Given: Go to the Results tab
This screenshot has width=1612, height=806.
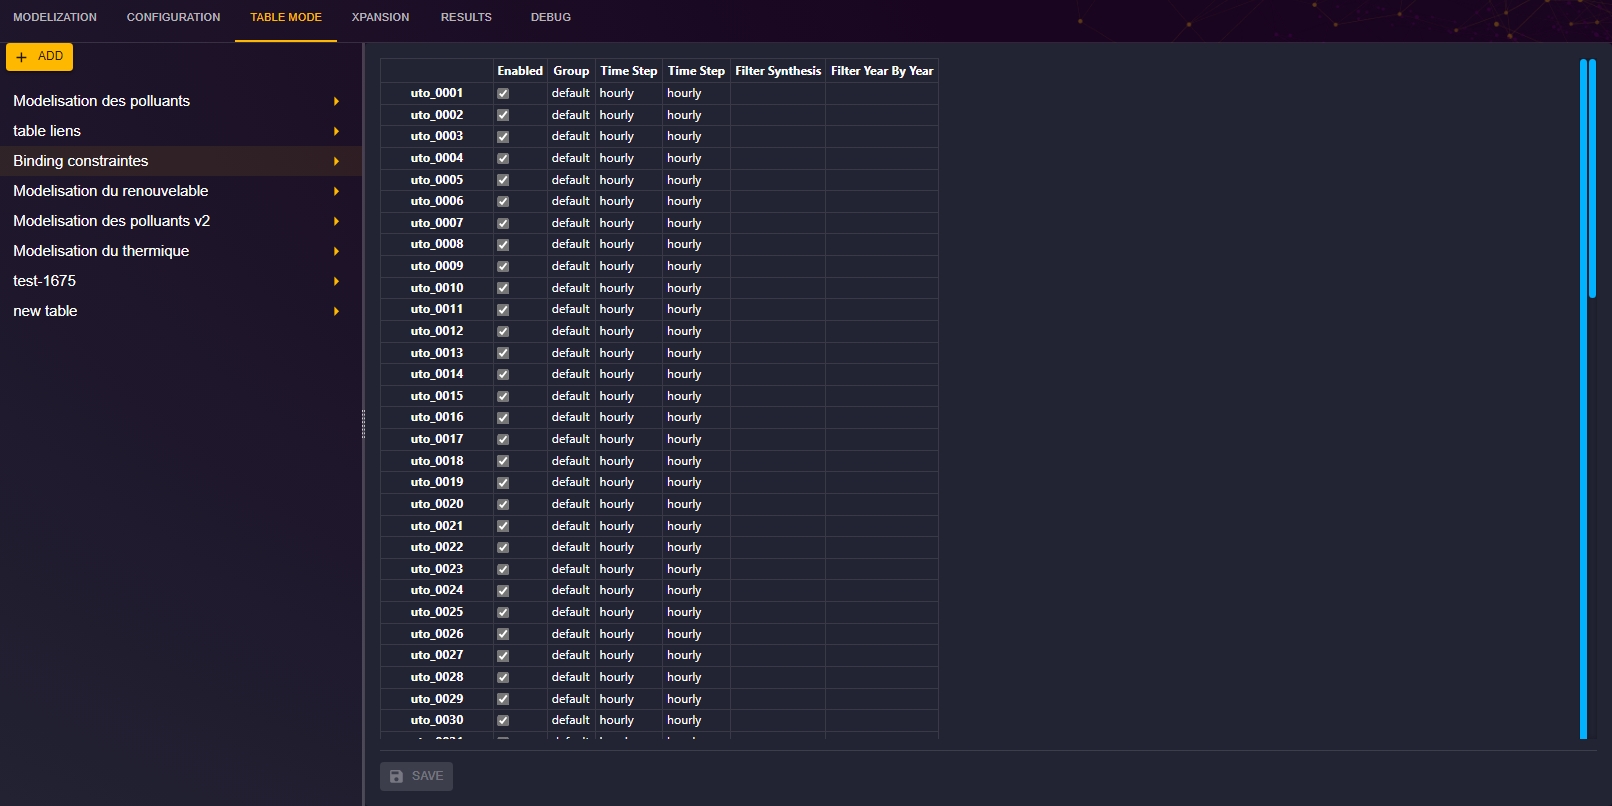Looking at the screenshot, I should (x=466, y=17).
